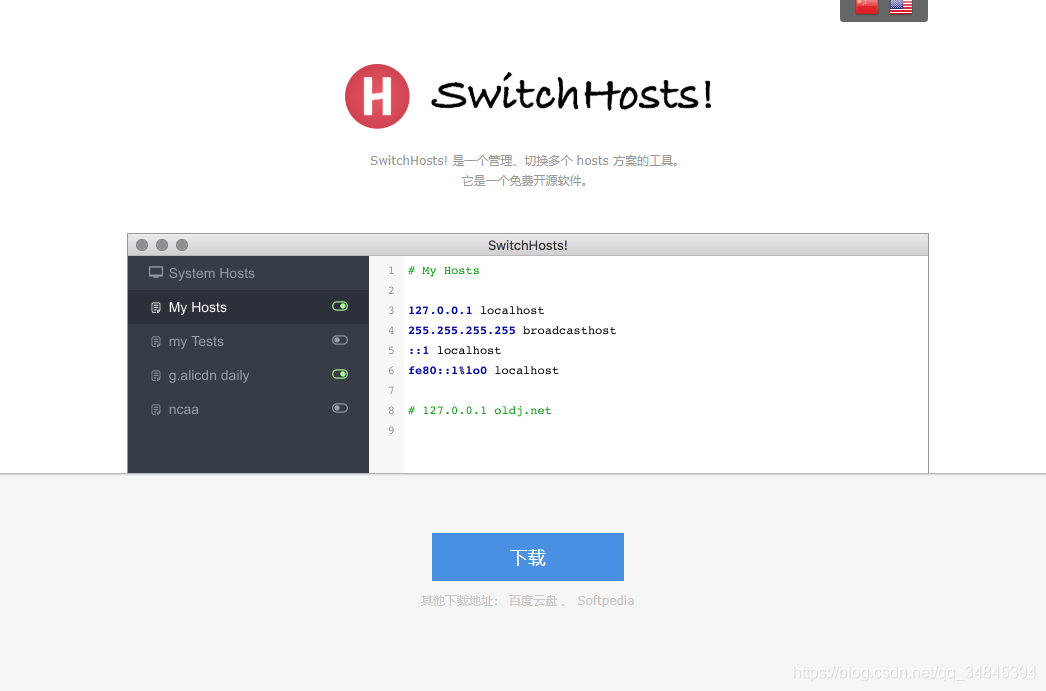Enable the ncaa toggle
The height and width of the screenshot is (691, 1046).
pyautogui.click(x=340, y=408)
